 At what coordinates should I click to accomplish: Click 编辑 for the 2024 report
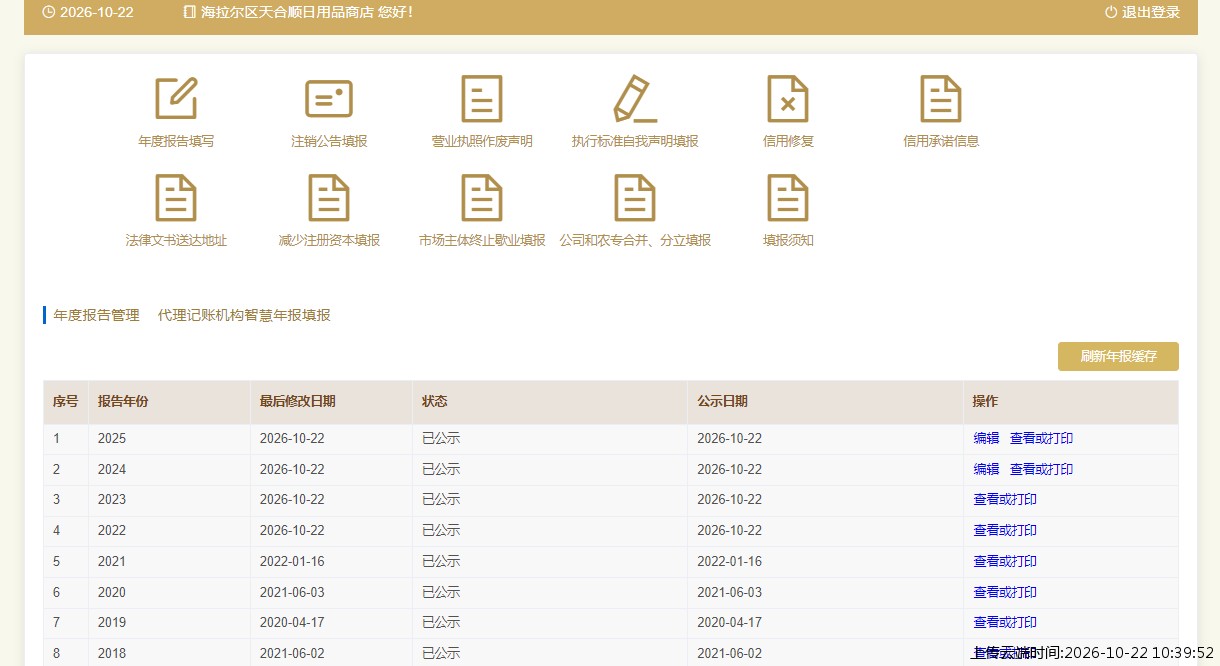986,469
